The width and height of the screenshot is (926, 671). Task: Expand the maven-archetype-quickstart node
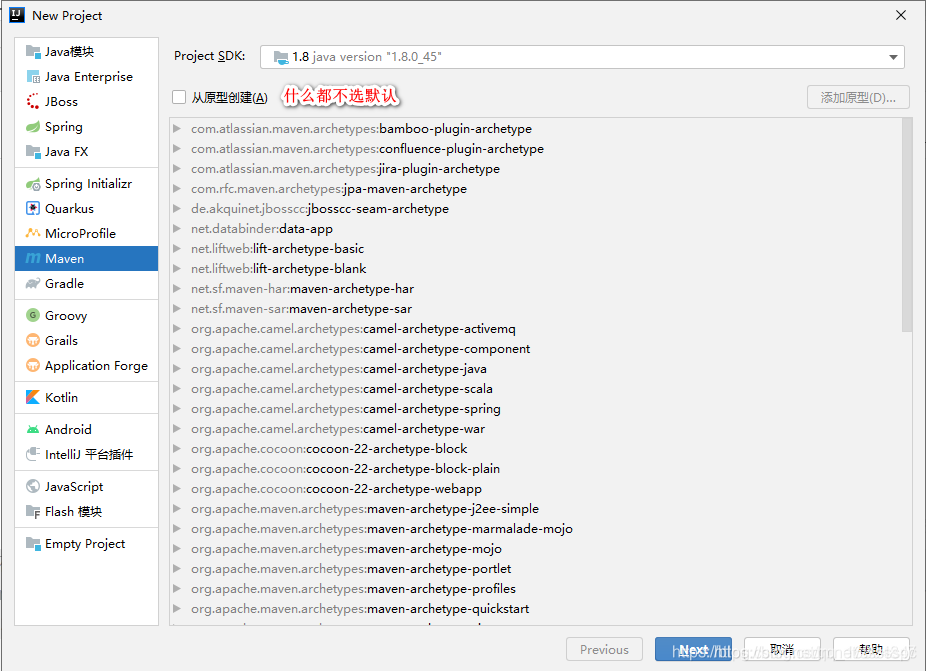pos(177,608)
